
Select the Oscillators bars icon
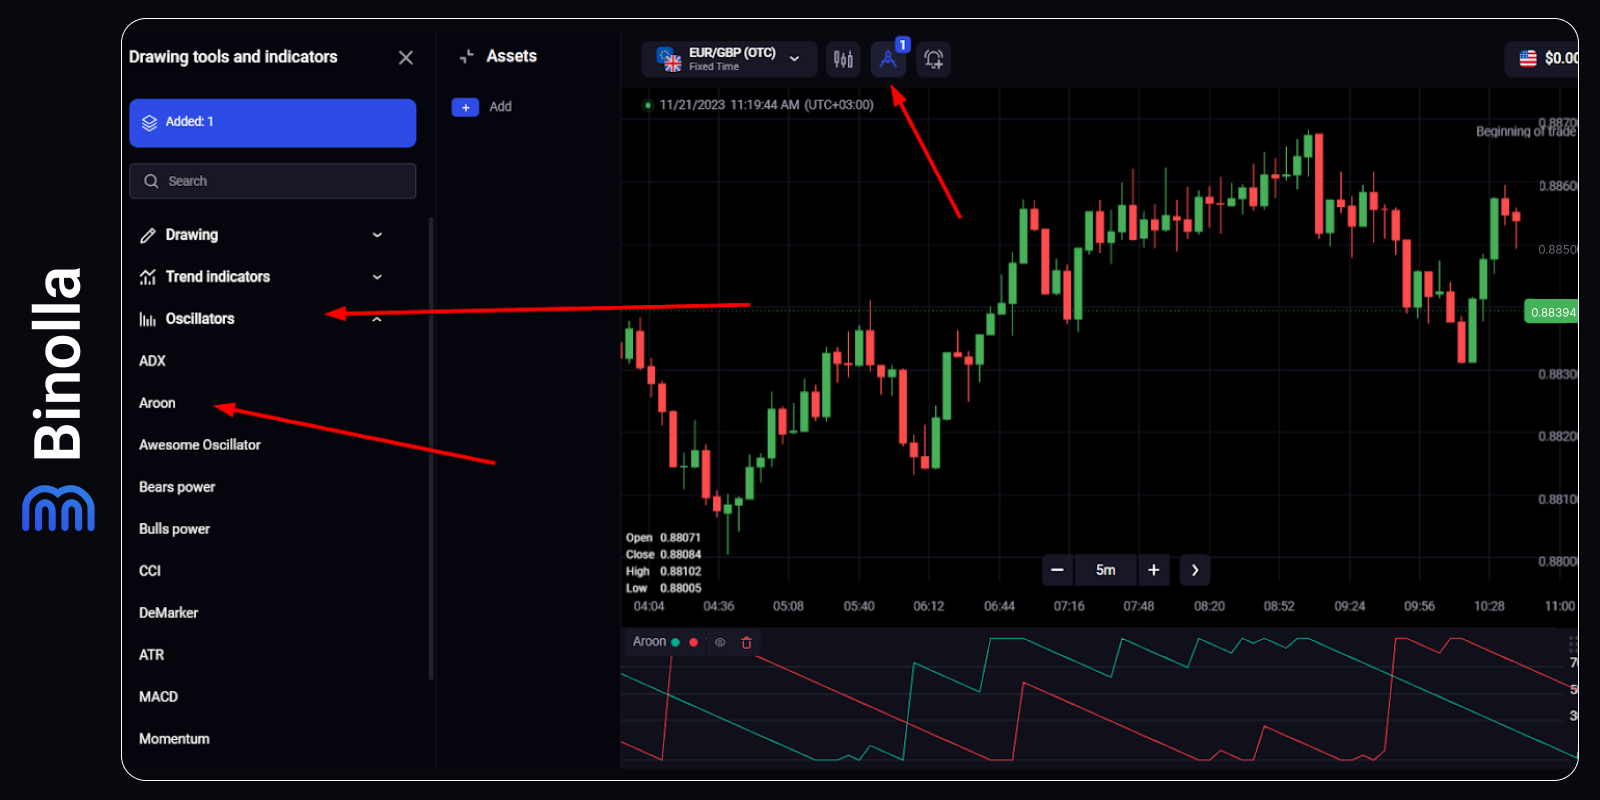pyautogui.click(x=148, y=319)
